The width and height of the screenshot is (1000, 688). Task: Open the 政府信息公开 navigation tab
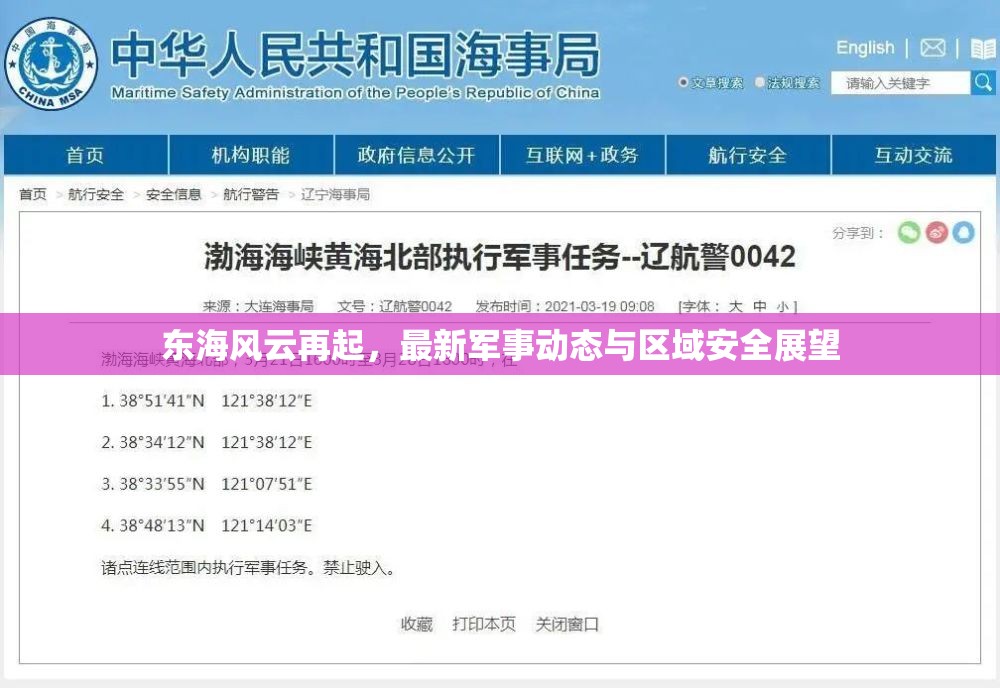[416, 155]
